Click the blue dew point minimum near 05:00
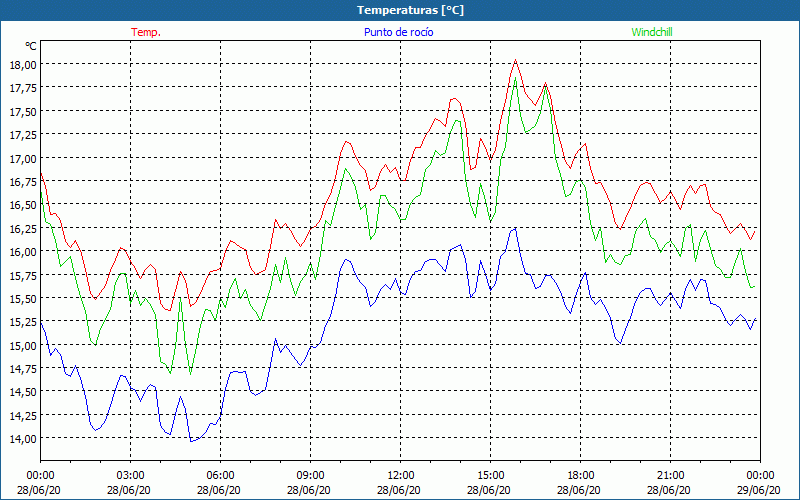Viewport: 800px width, 500px height. click(x=191, y=441)
